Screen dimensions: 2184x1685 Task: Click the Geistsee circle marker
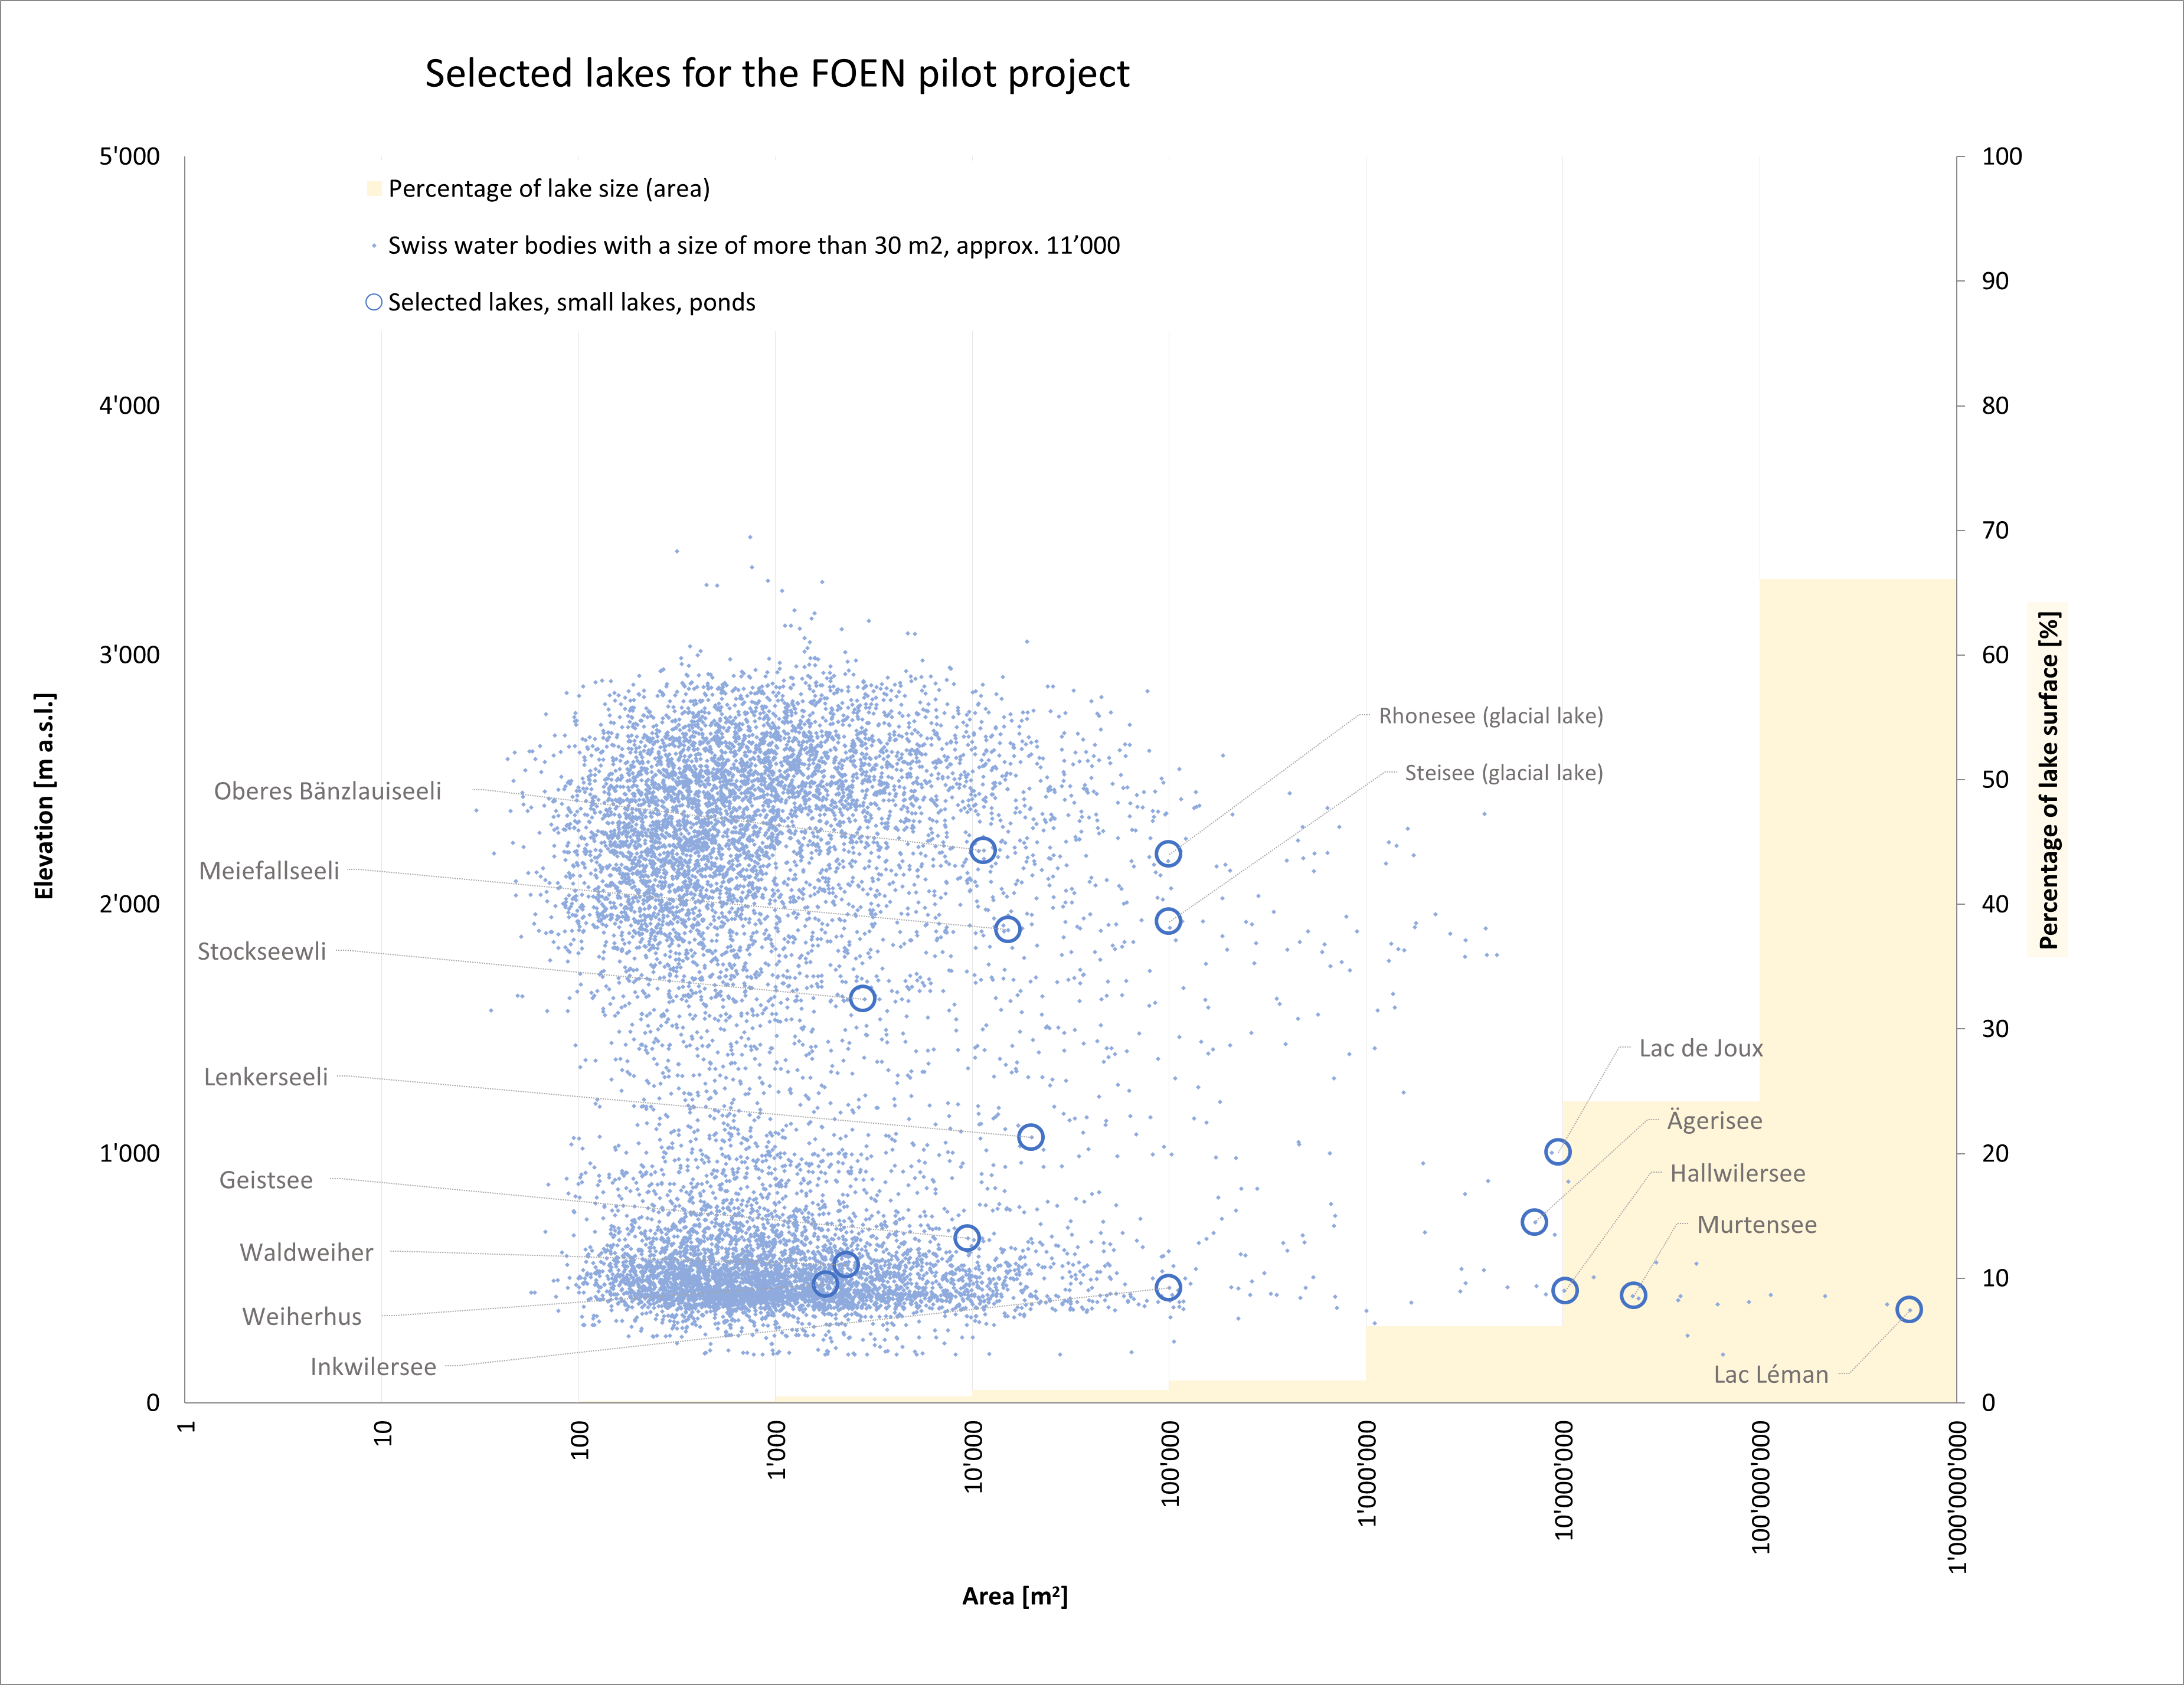pos(966,1238)
